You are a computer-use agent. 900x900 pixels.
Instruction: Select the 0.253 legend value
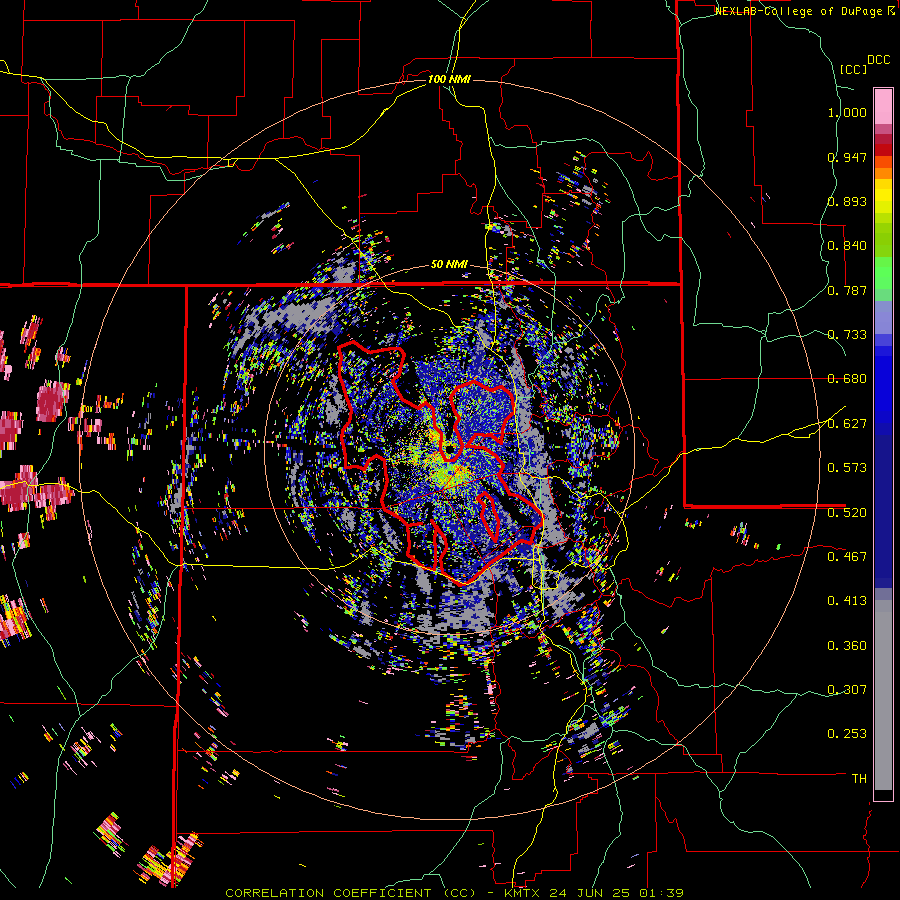[847, 734]
